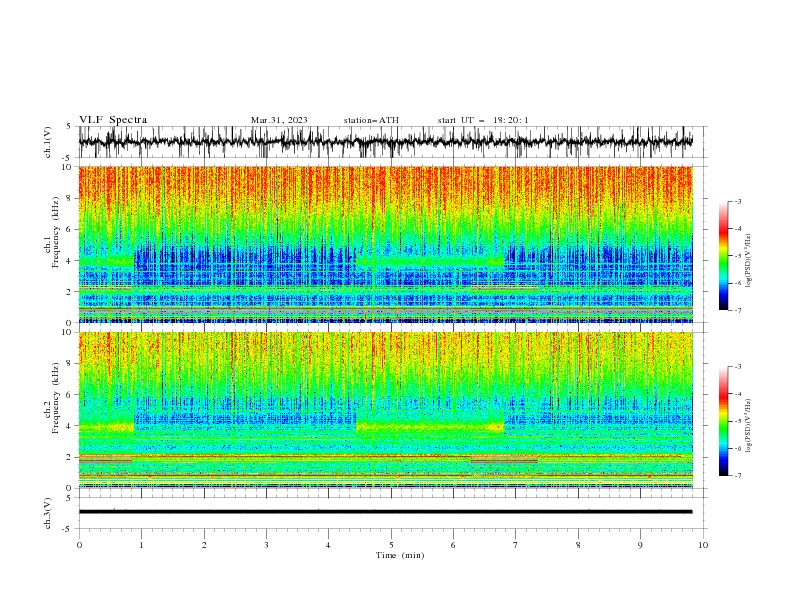
Task: Click the "6" tick on the time axis
Action: (454, 545)
